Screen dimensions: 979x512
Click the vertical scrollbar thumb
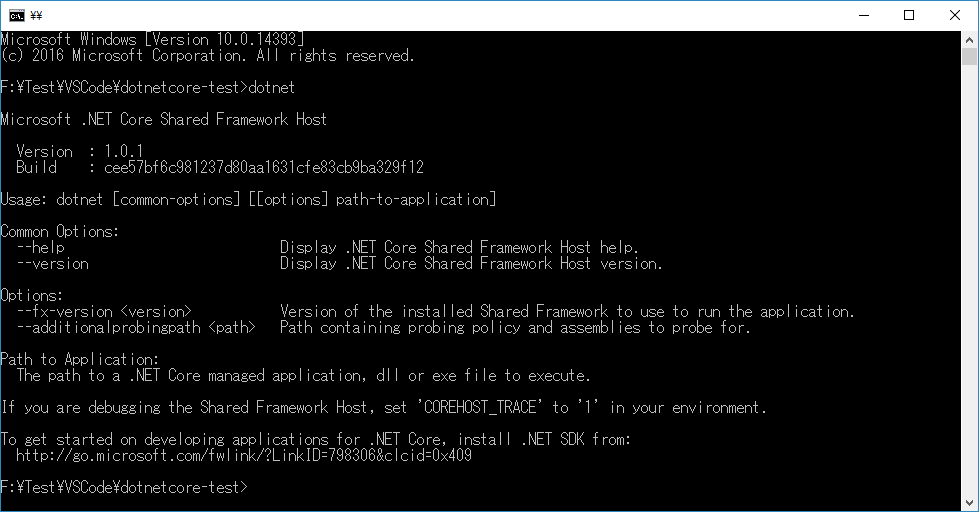click(x=969, y=56)
